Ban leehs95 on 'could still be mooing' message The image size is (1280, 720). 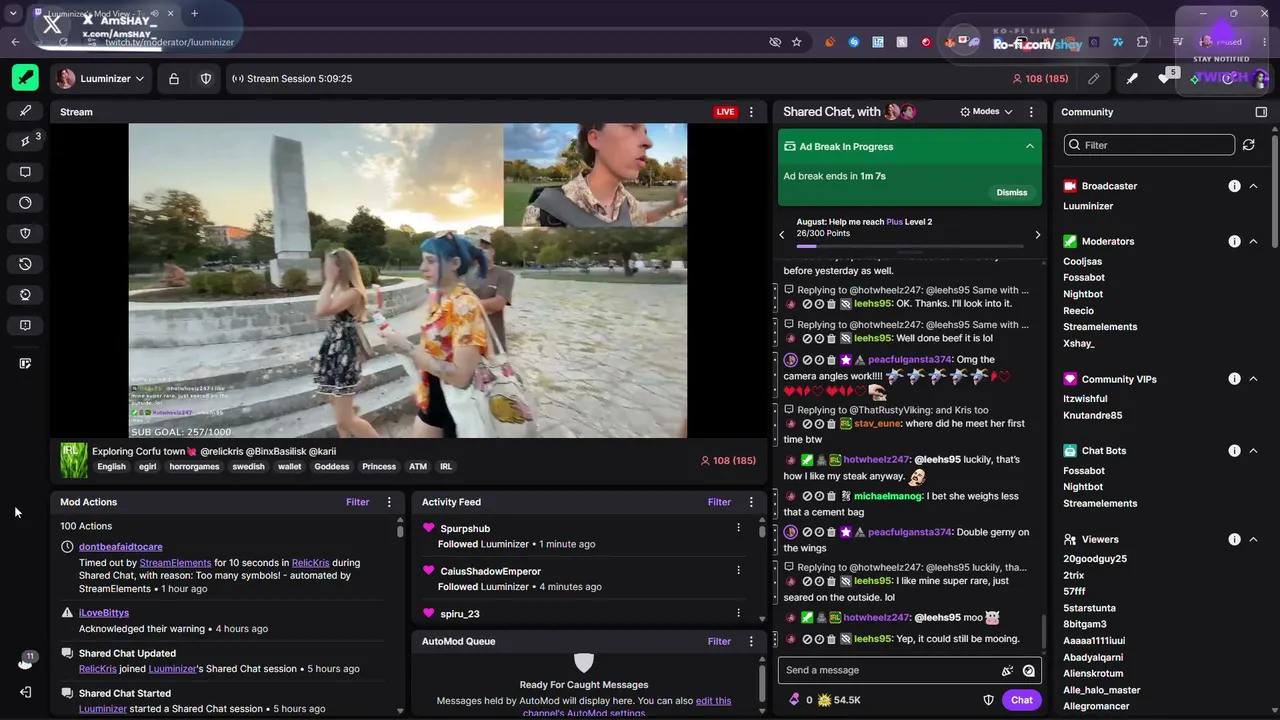tap(808, 639)
